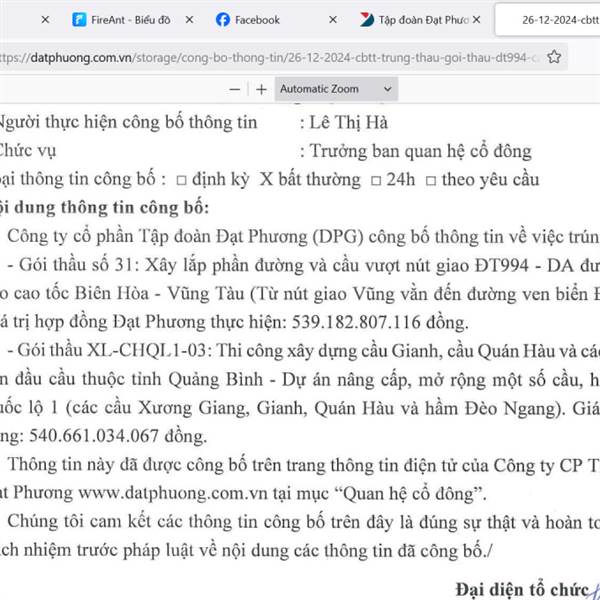Image resolution: width=600 pixels, height=600 pixels.
Task: Open the Automatic Zoom dropdown
Action: click(x=336, y=89)
